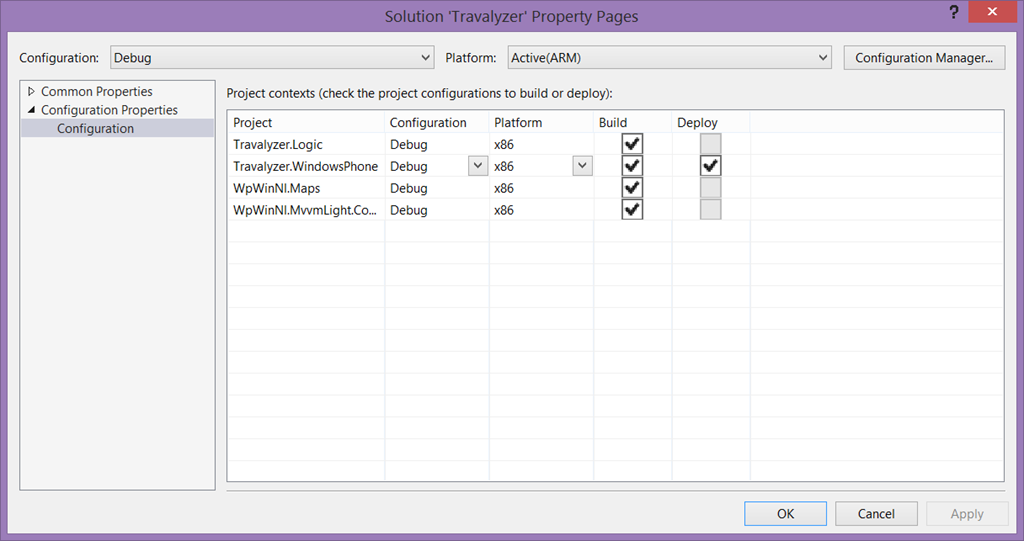Viewport: 1024px width, 541px height.
Task: Toggle Deploy checkbox for Travalyzer.WindowsPhone
Action: 711,166
